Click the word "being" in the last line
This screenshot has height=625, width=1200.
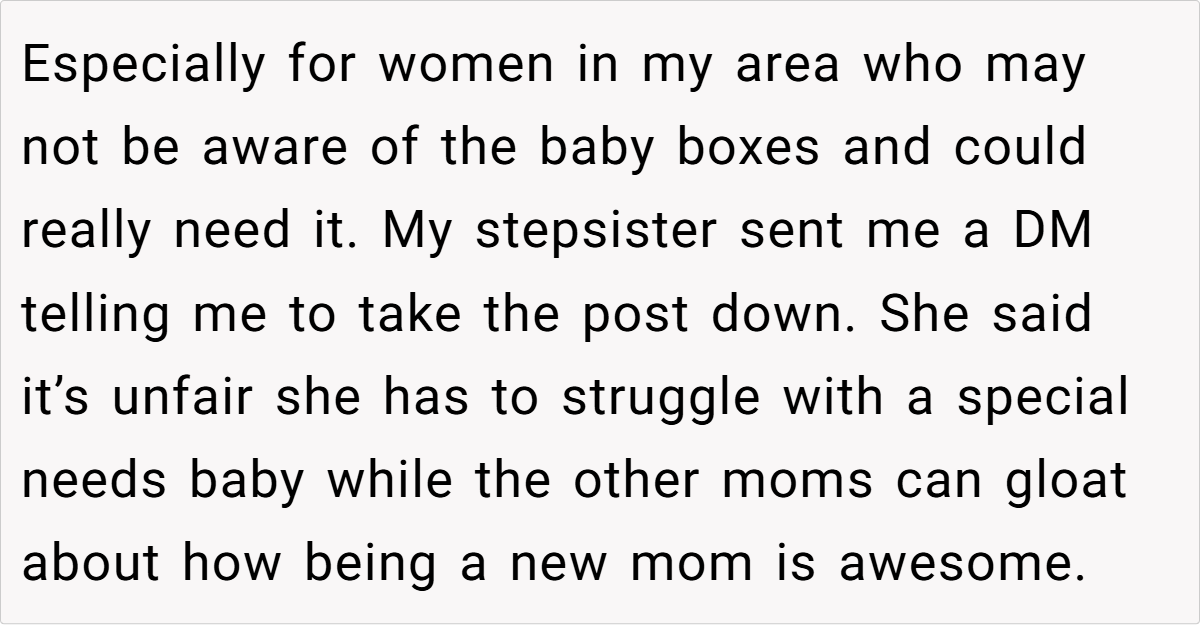pos(371,564)
